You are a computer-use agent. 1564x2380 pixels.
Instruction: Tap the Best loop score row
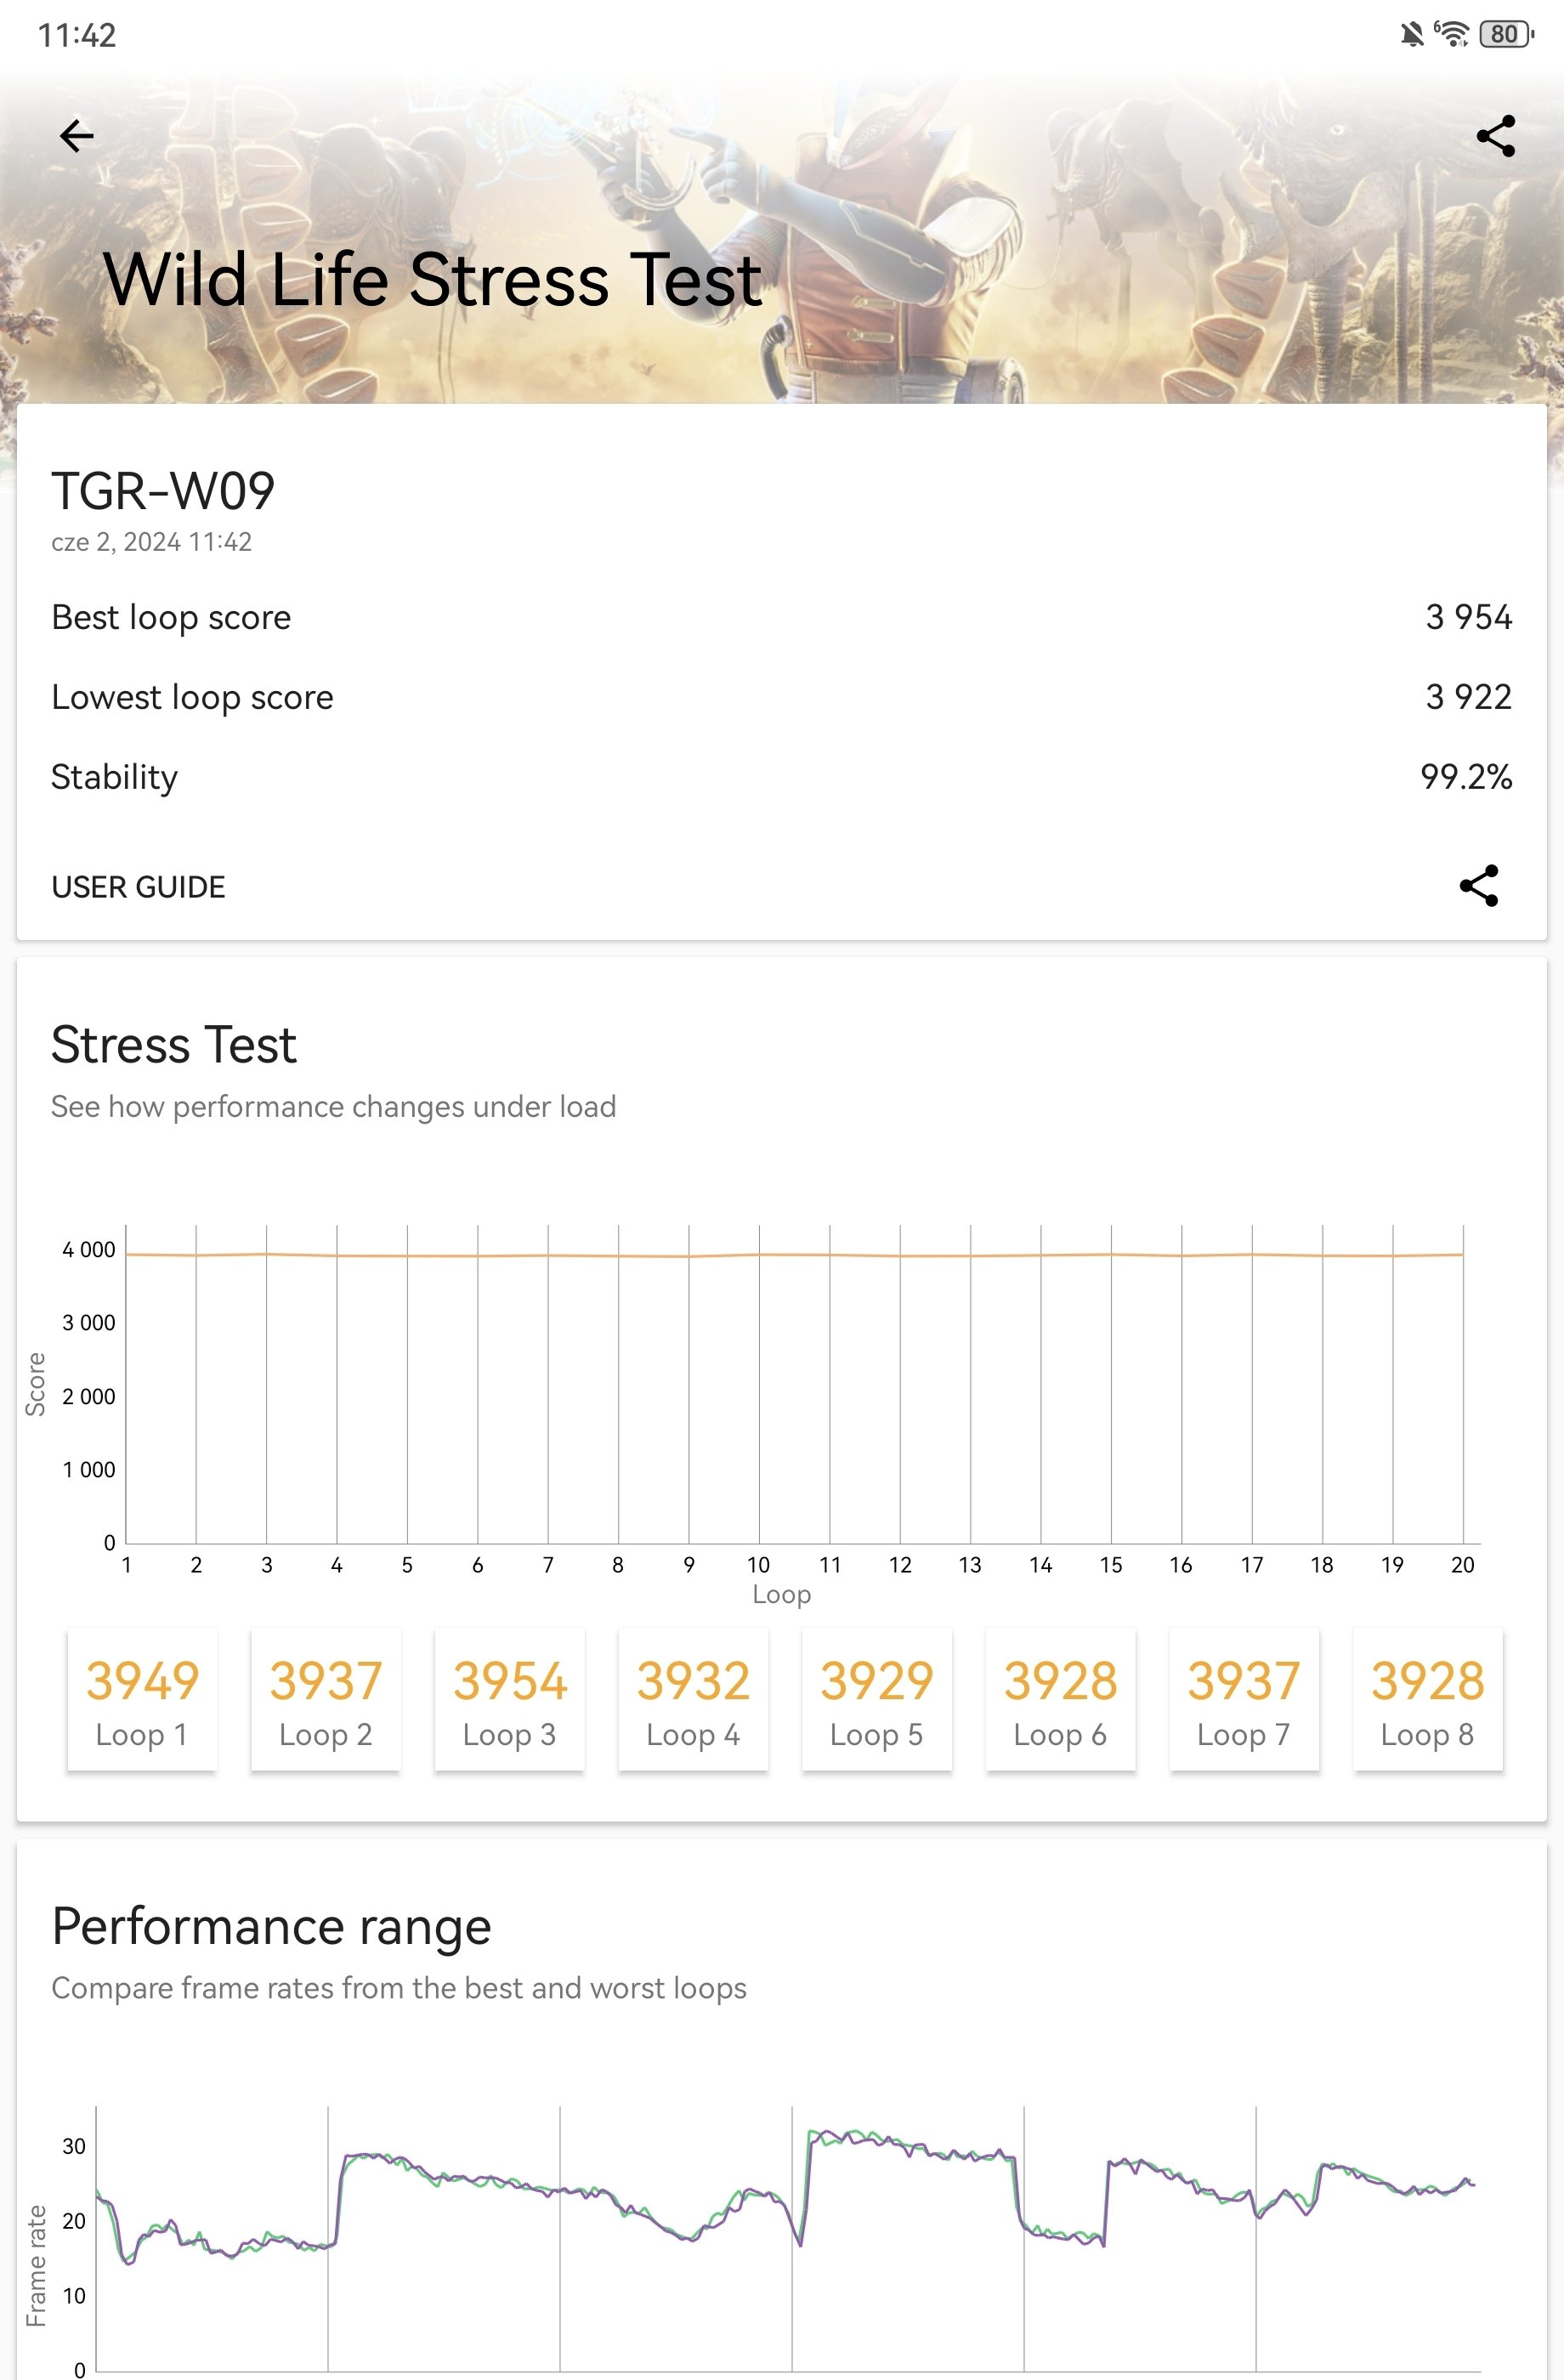[x=781, y=617]
